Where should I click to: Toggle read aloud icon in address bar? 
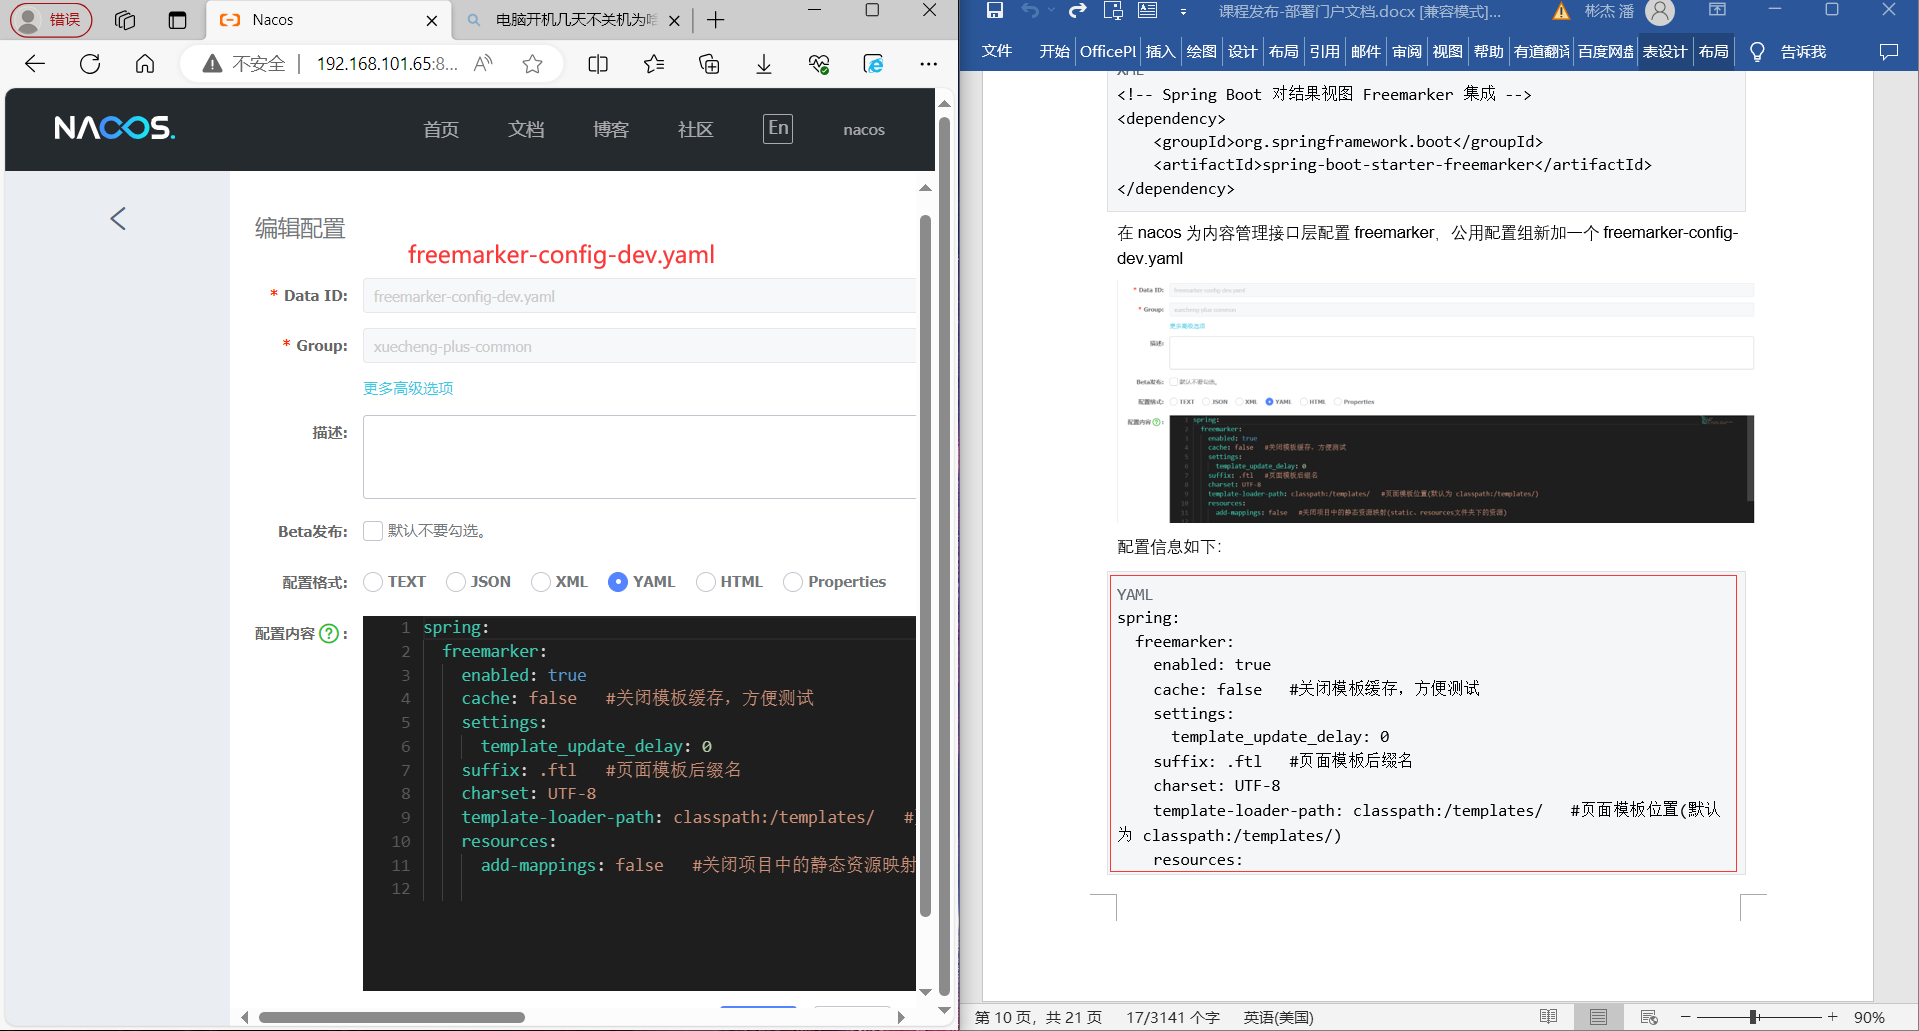coord(483,64)
